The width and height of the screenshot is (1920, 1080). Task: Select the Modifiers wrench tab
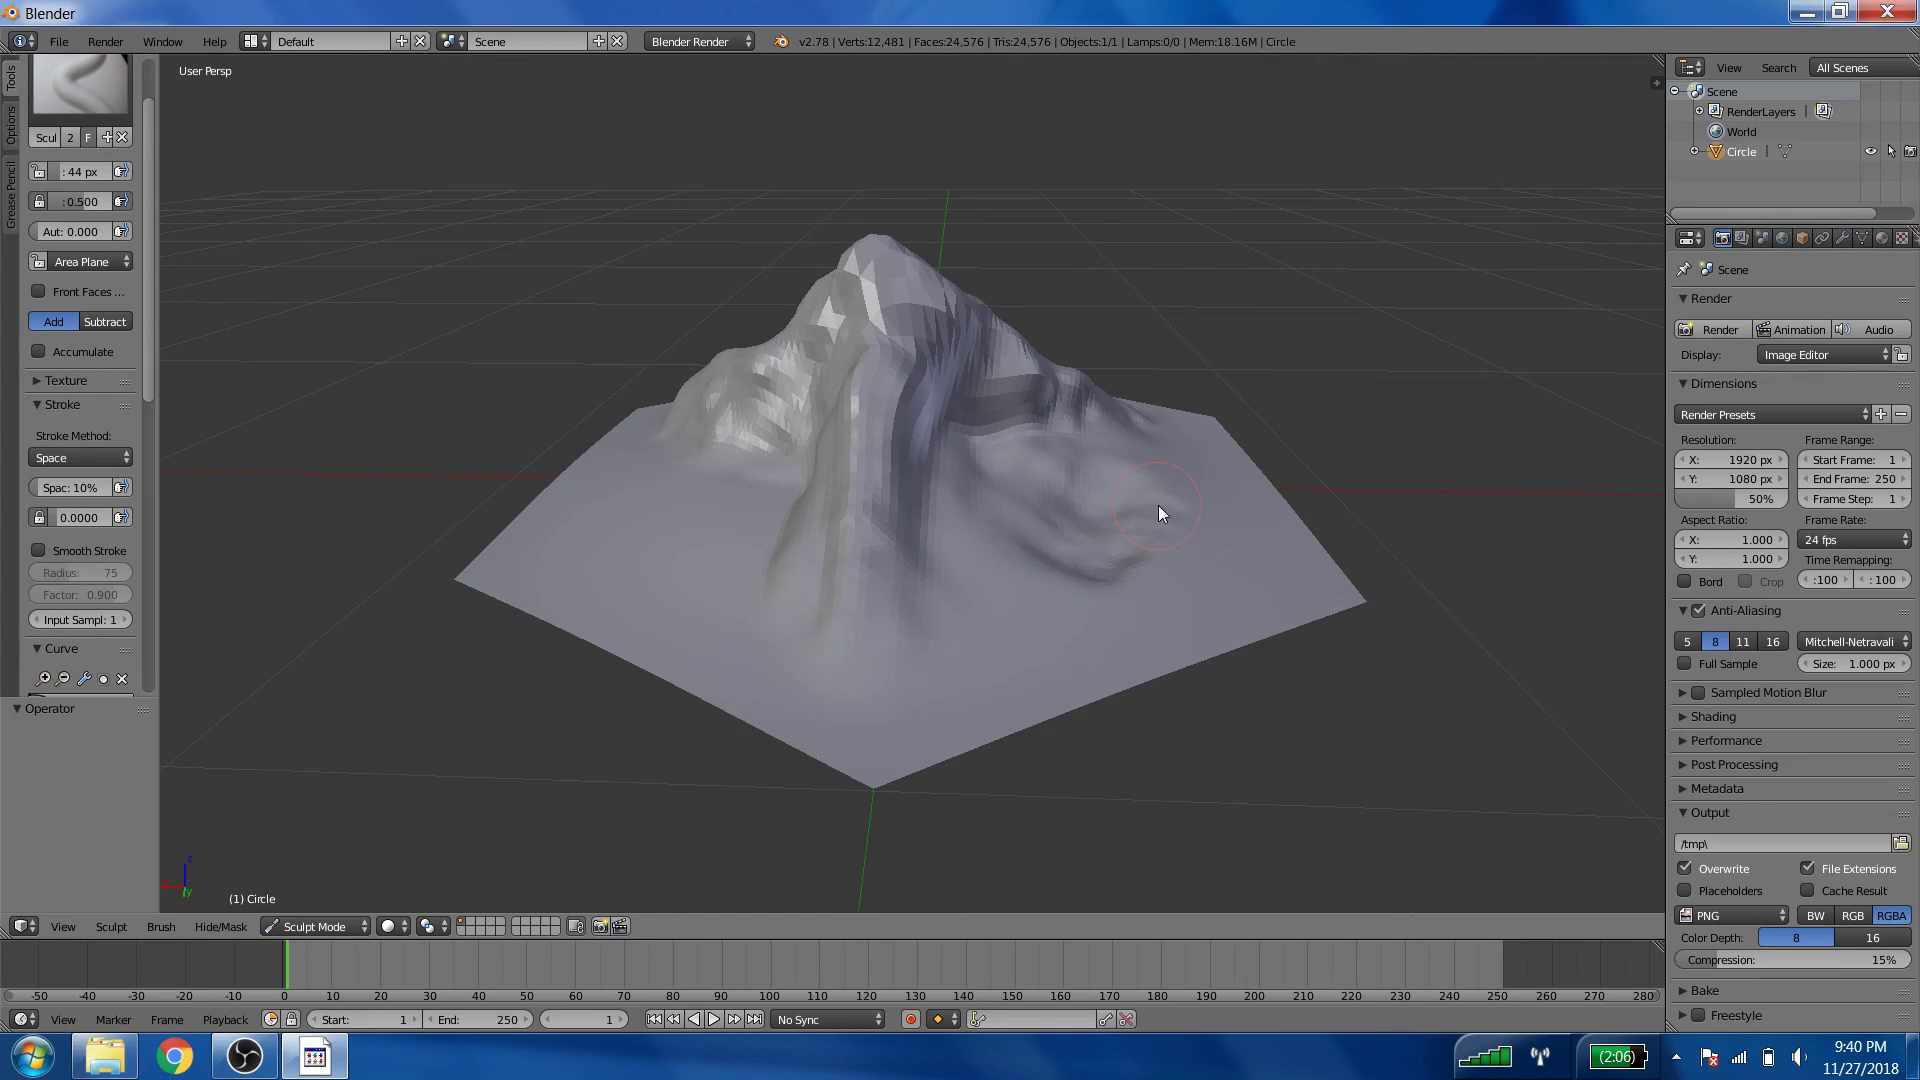[1842, 239]
